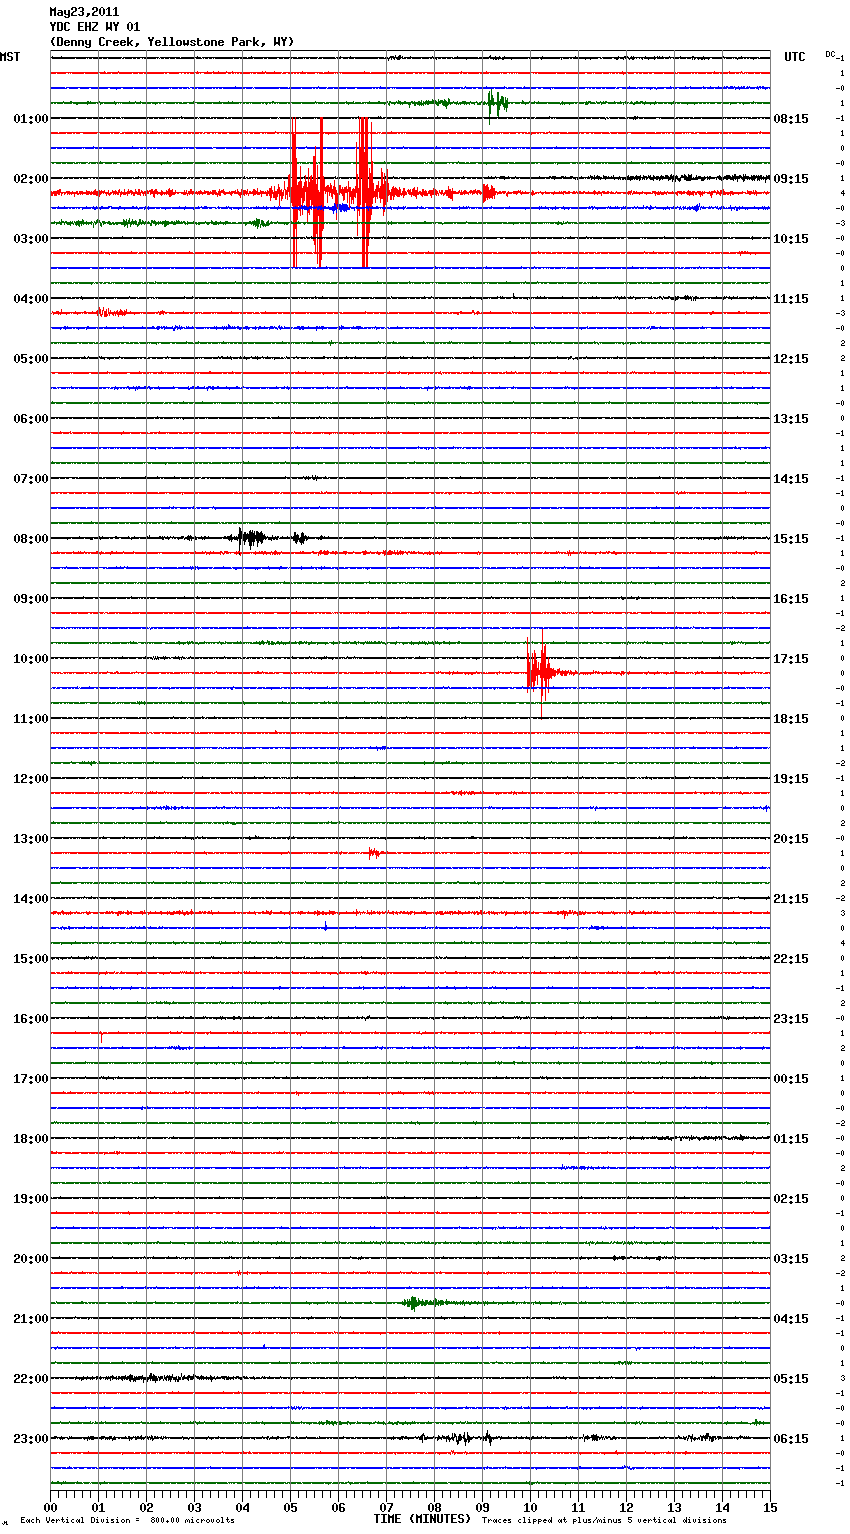Click the date label May23,2011

(x=84, y=12)
